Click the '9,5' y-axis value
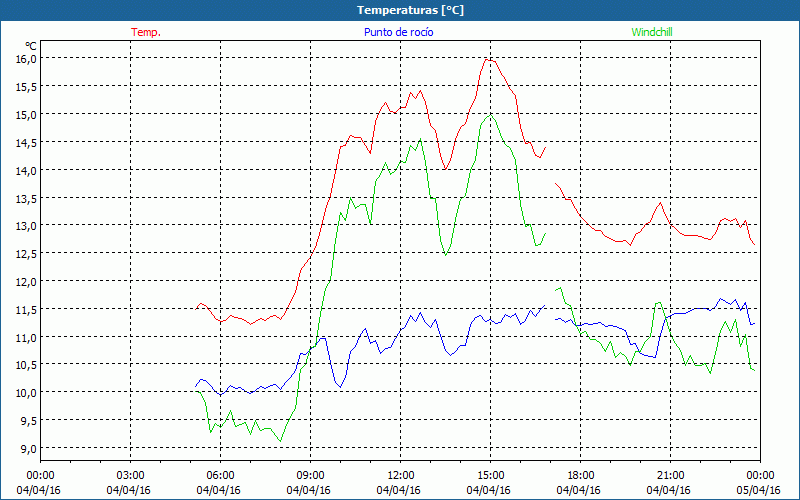800x500 pixels. point(29,420)
